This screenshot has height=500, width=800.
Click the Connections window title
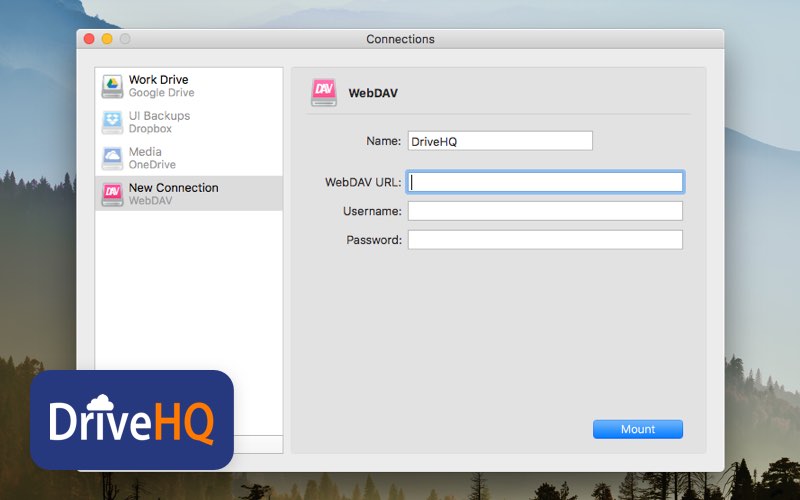coord(401,39)
